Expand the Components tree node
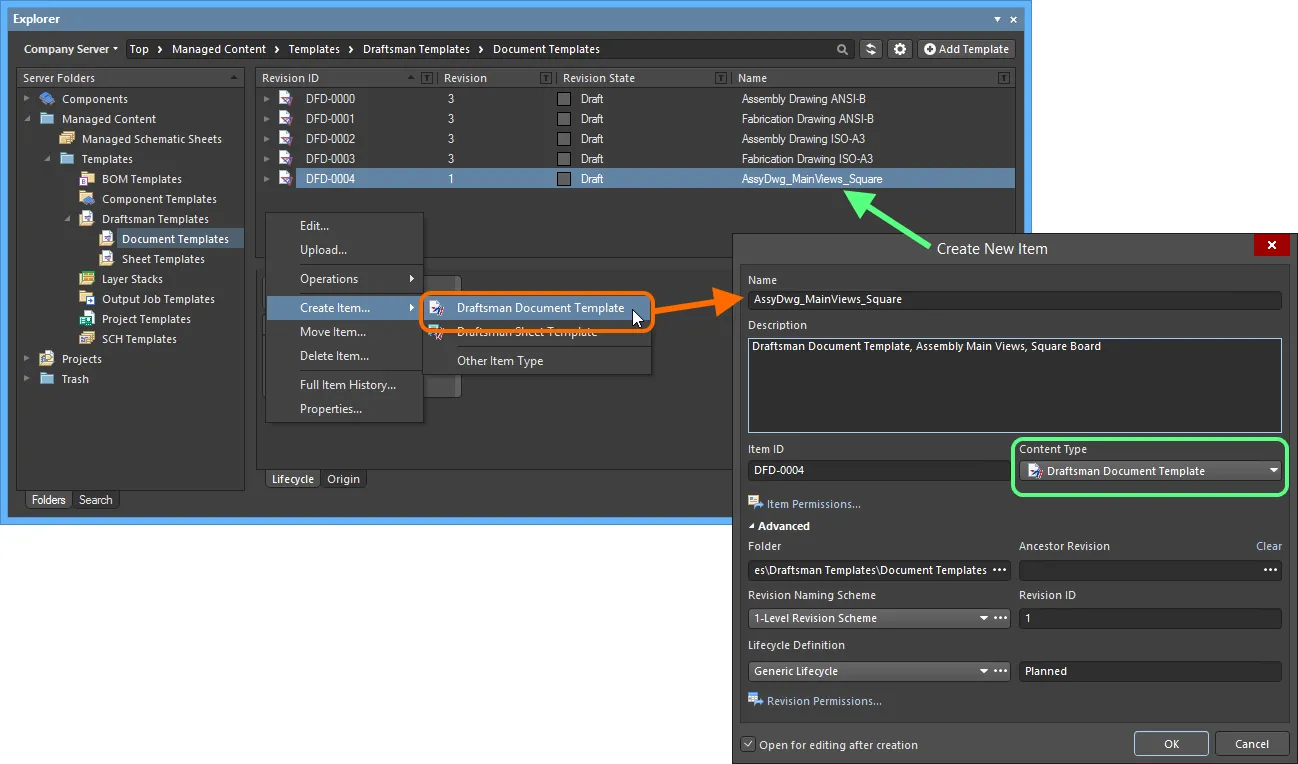 coord(28,99)
